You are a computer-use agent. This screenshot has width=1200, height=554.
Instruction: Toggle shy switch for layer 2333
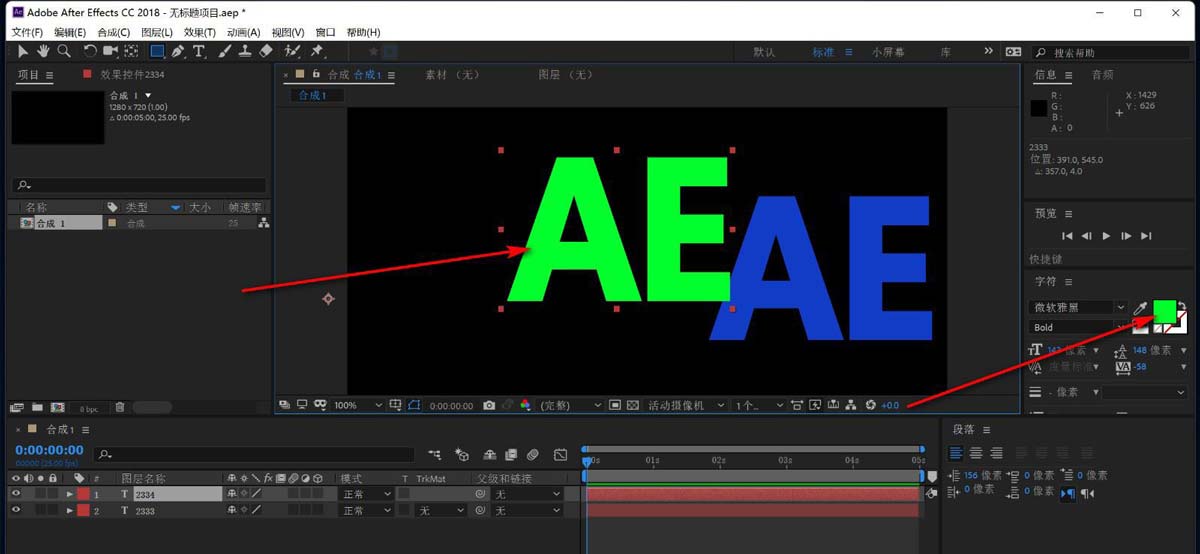pyautogui.click(x=233, y=510)
